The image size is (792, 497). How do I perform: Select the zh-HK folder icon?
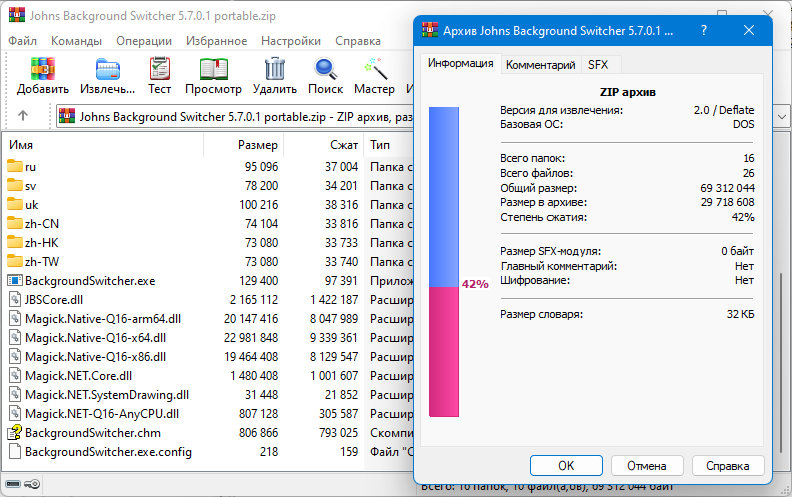coord(15,242)
